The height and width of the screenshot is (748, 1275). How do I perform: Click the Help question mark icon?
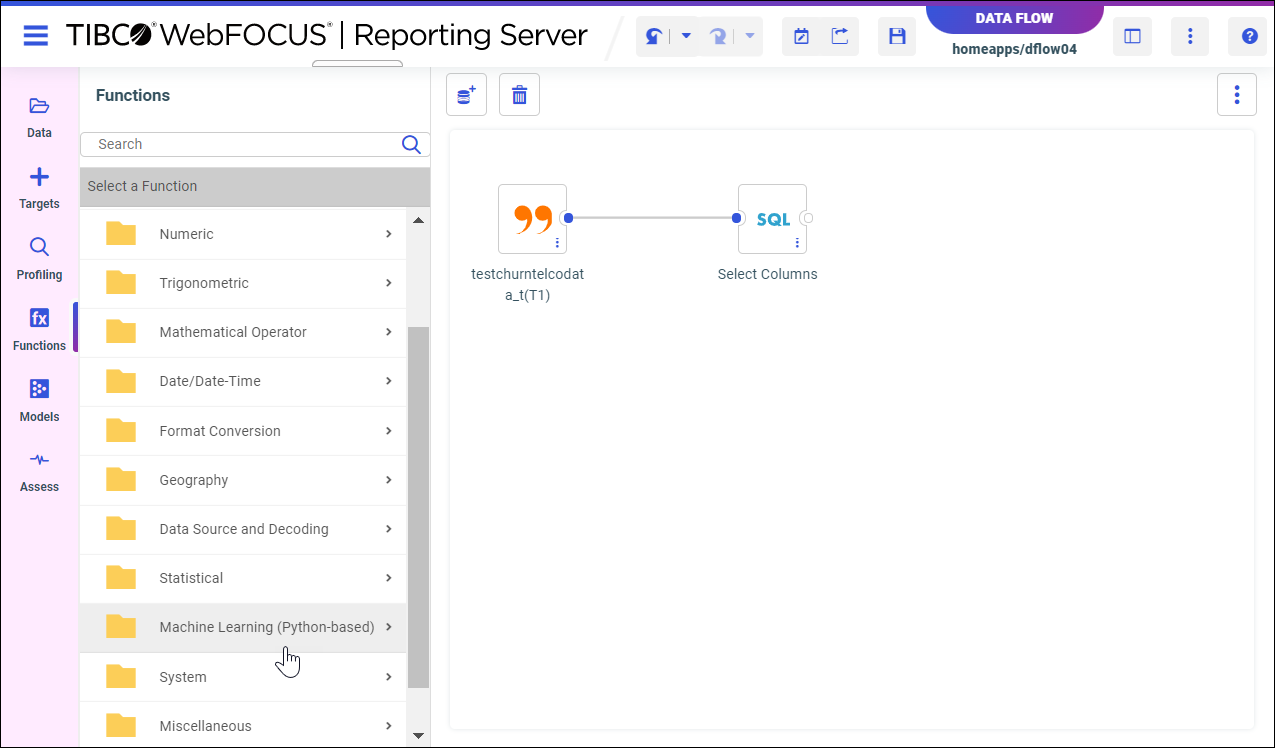point(1249,37)
